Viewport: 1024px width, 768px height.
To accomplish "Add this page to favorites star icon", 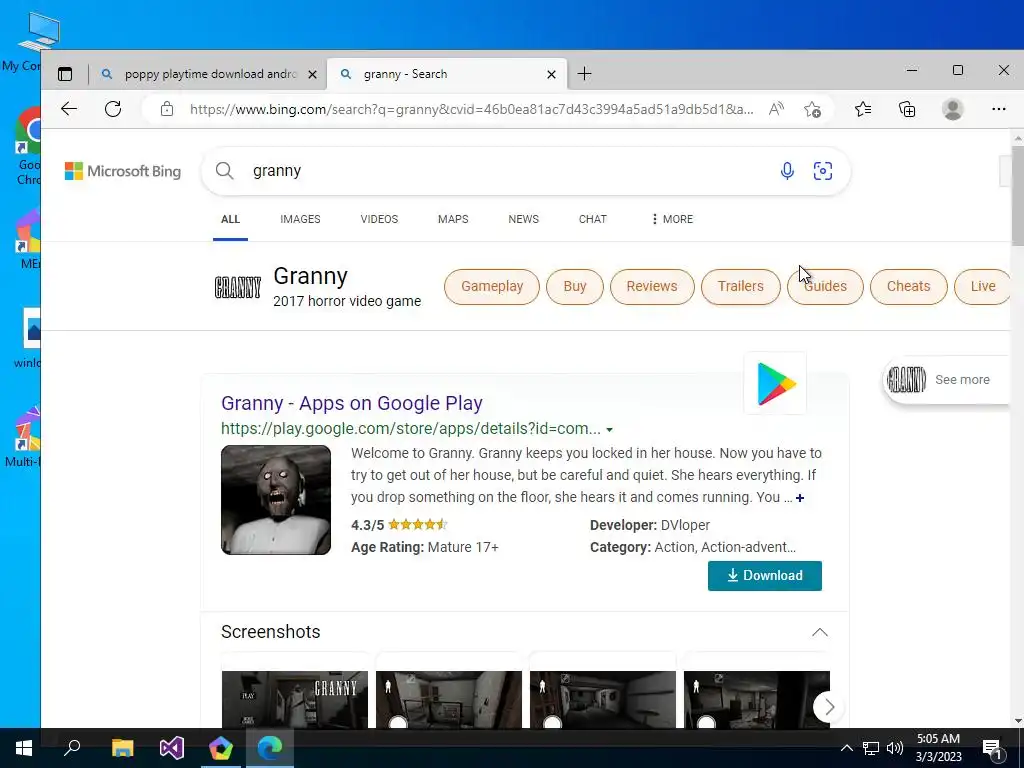I will (812, 109).
